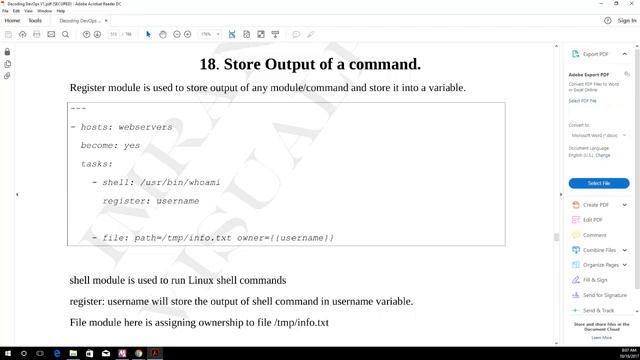The image size is (640, 360).
Task: Open the Attachments paperclip panel
Action: click(7, 76)
